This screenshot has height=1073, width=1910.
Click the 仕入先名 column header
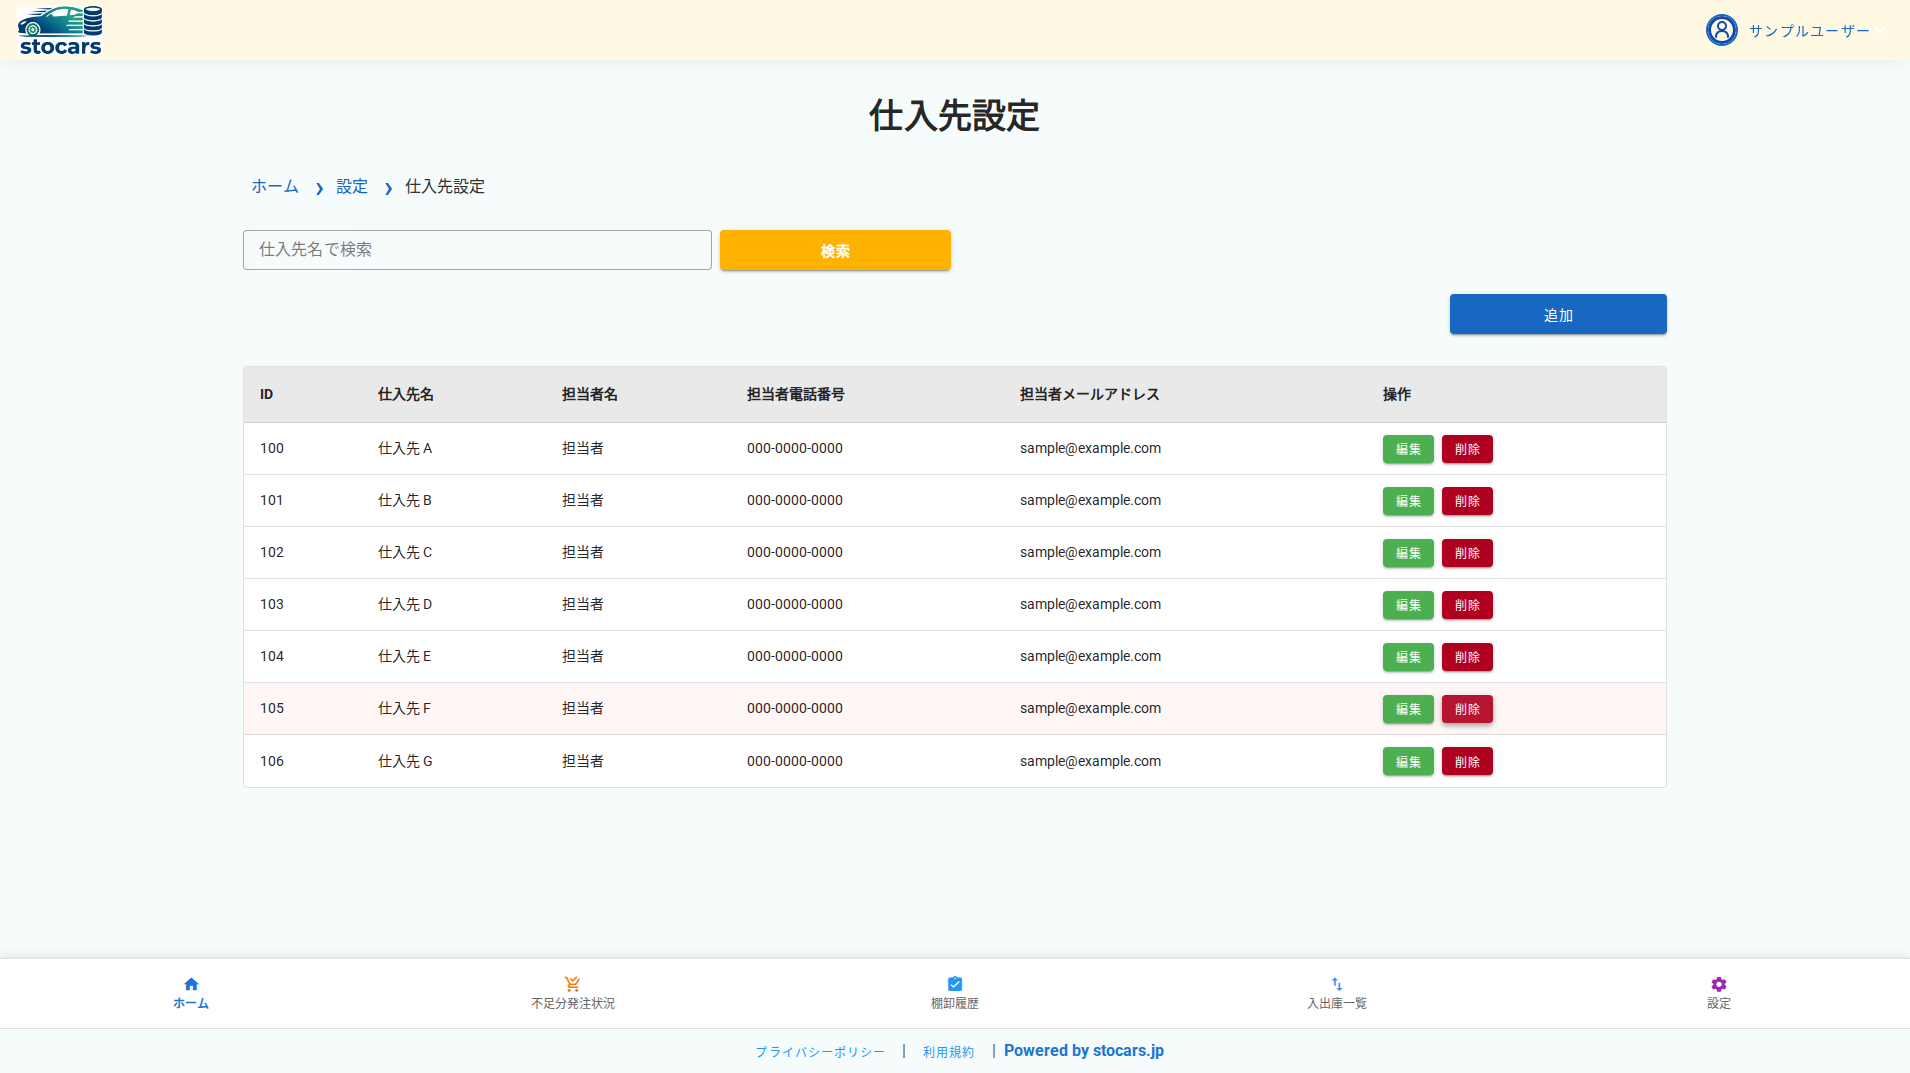point(406,394)
